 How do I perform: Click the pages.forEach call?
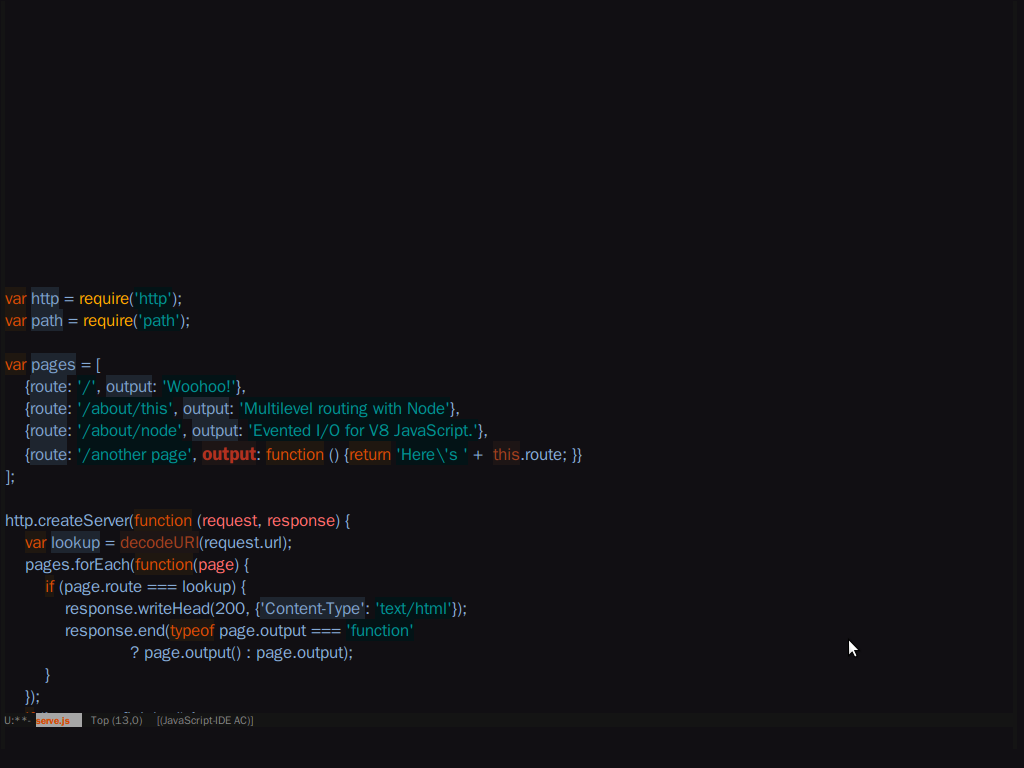click(78, 565)
